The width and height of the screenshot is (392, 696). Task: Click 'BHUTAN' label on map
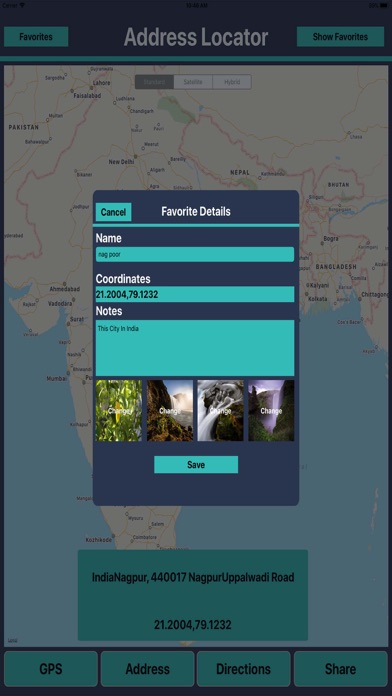[x=339, y=184]
